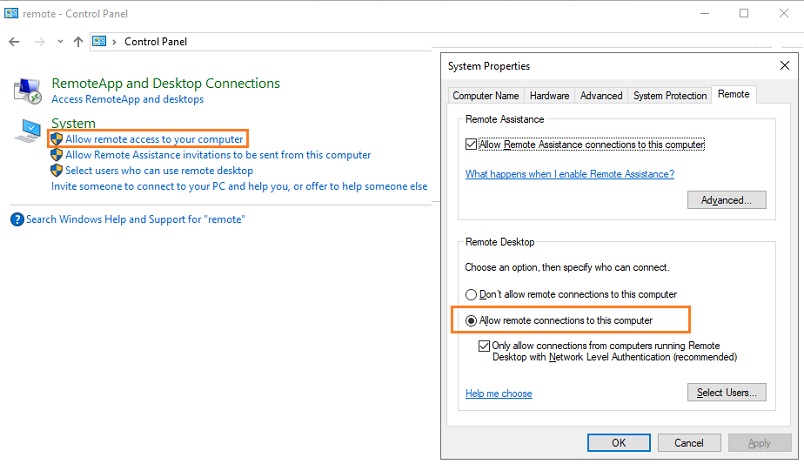Viewport: 804px width, 471px height.
Task: Toggle Allow Remote Assistance connections checkbox
Action: [x=472, y=145]
